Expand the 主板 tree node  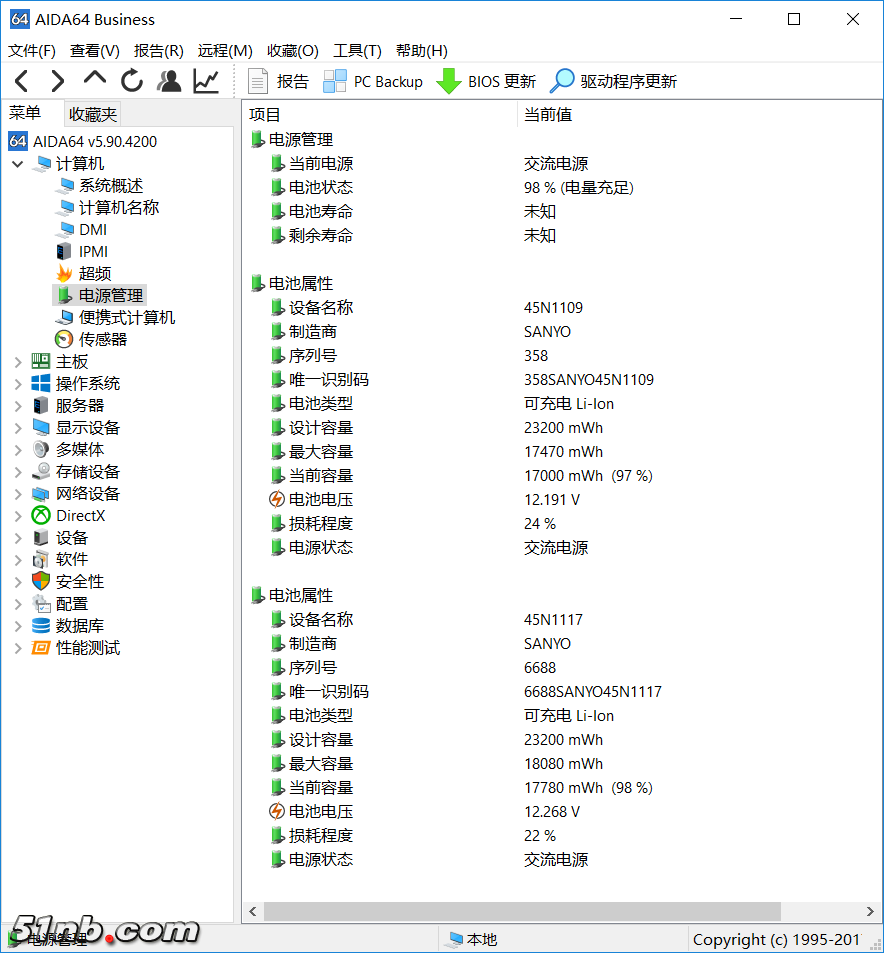(18, 362)
